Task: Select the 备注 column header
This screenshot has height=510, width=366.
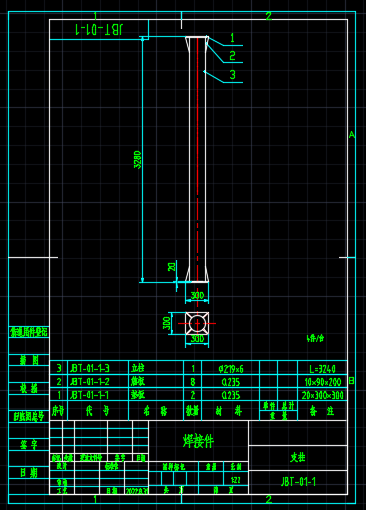Action: click(x=322, y=411)
